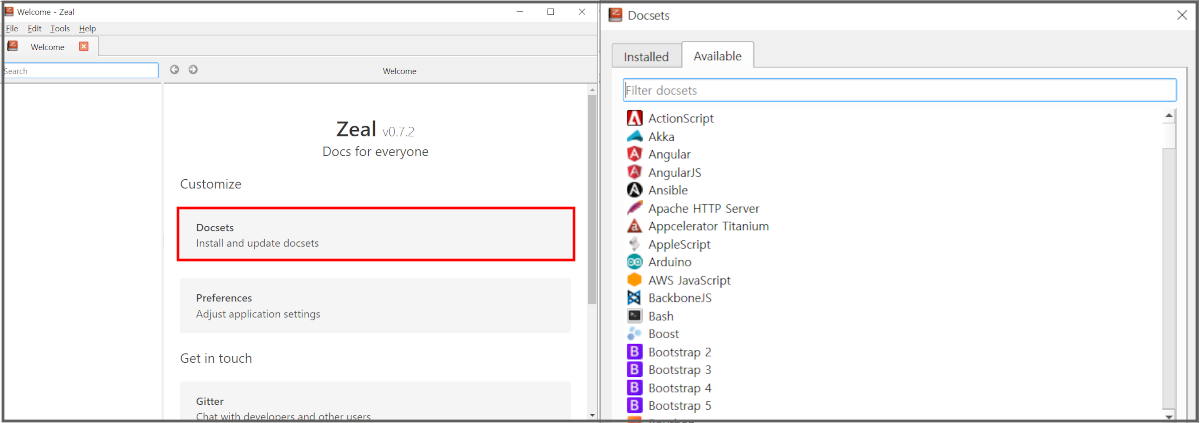Select the ActionScript list entry

681,118
